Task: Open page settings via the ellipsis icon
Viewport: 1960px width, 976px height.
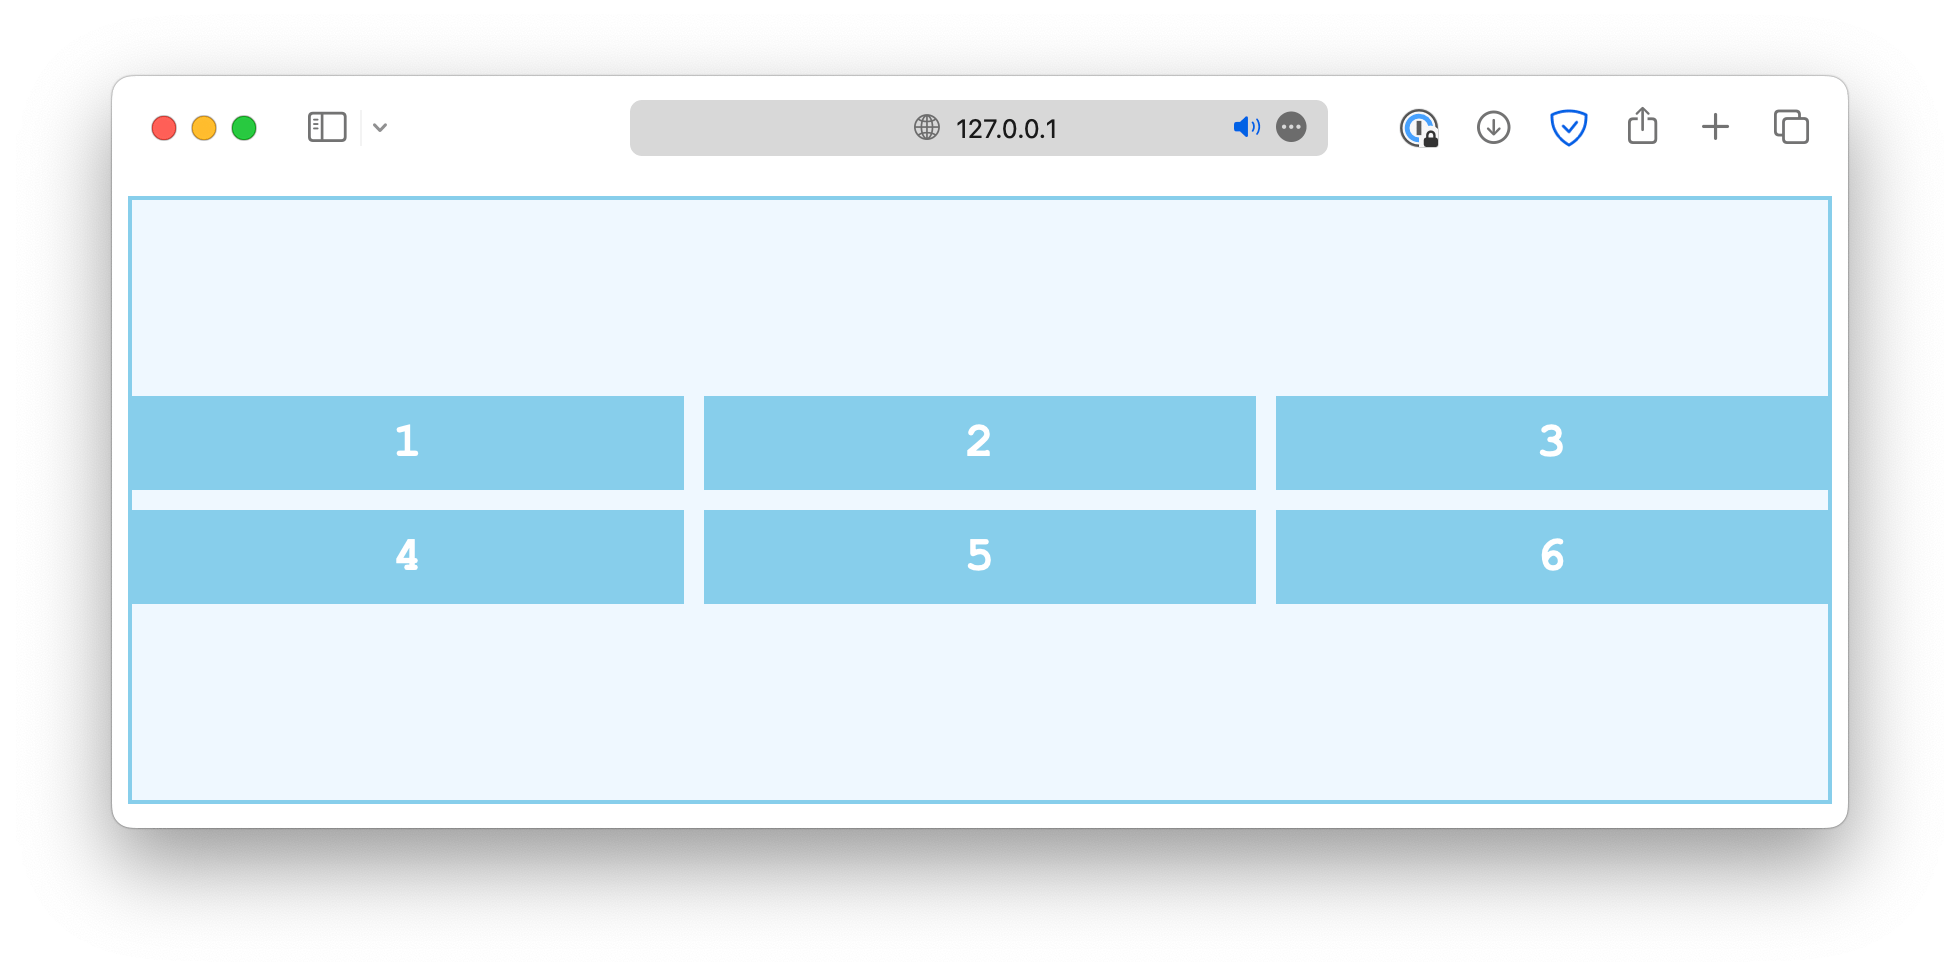Action: tap(1291, 127)
